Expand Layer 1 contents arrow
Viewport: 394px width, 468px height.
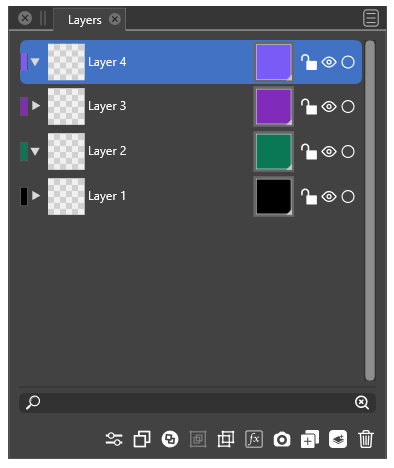(x=36, y=196)
